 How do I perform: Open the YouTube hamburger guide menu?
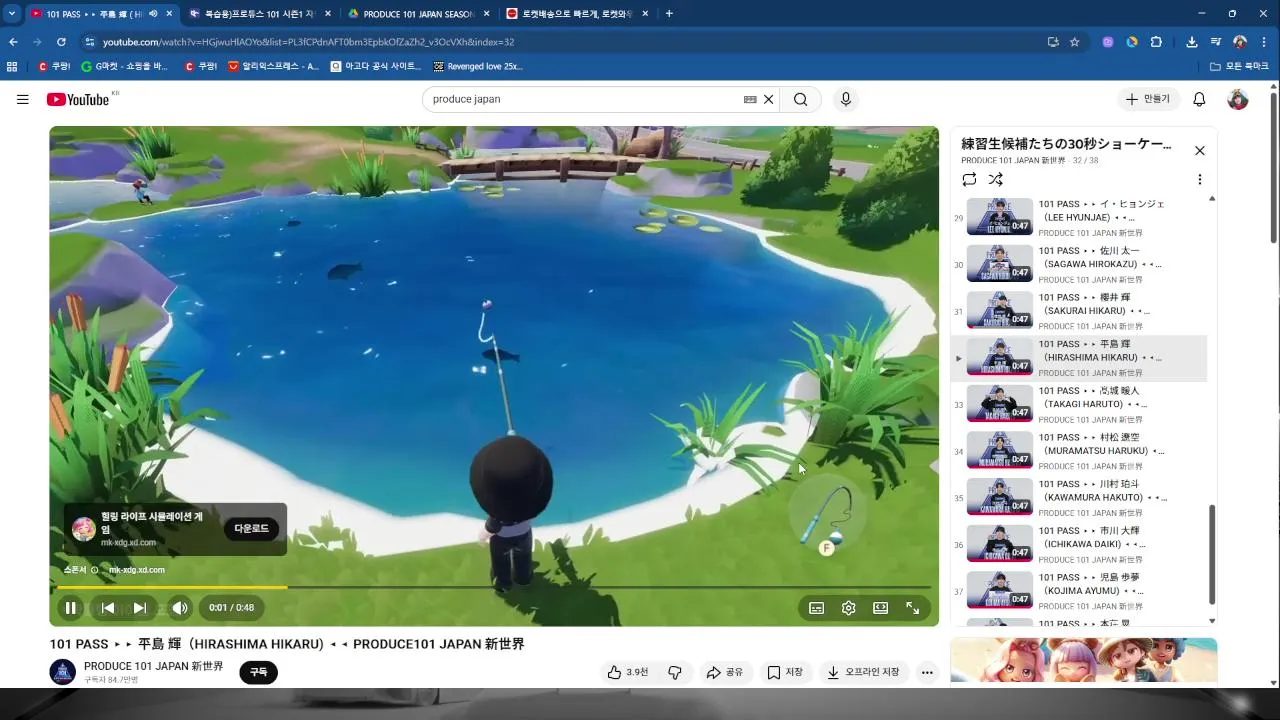tap(22, 99)
